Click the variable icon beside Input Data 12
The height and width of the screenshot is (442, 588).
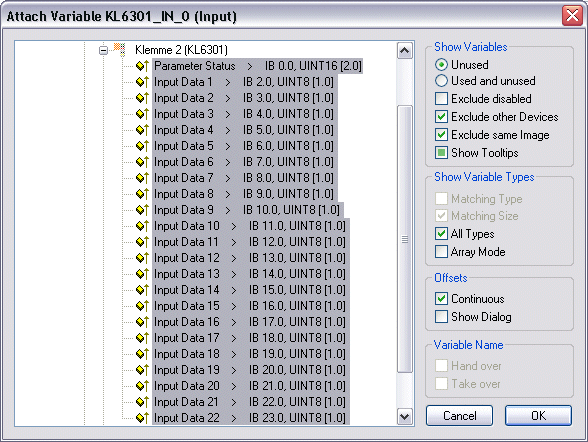click(x=142, y=258)
